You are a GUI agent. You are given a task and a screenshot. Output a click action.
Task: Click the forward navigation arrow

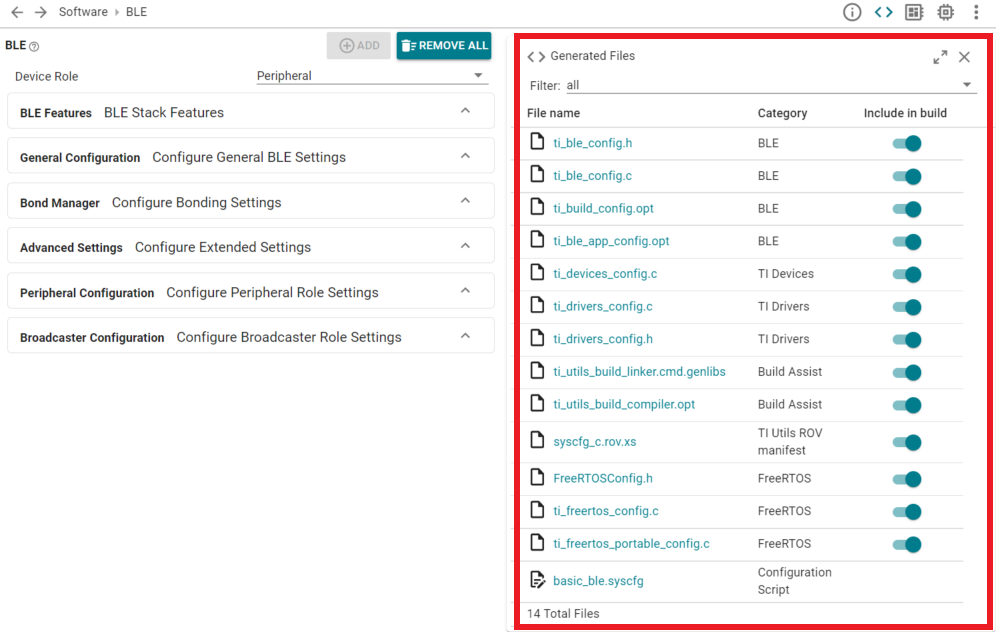click(x=40, y=12)
